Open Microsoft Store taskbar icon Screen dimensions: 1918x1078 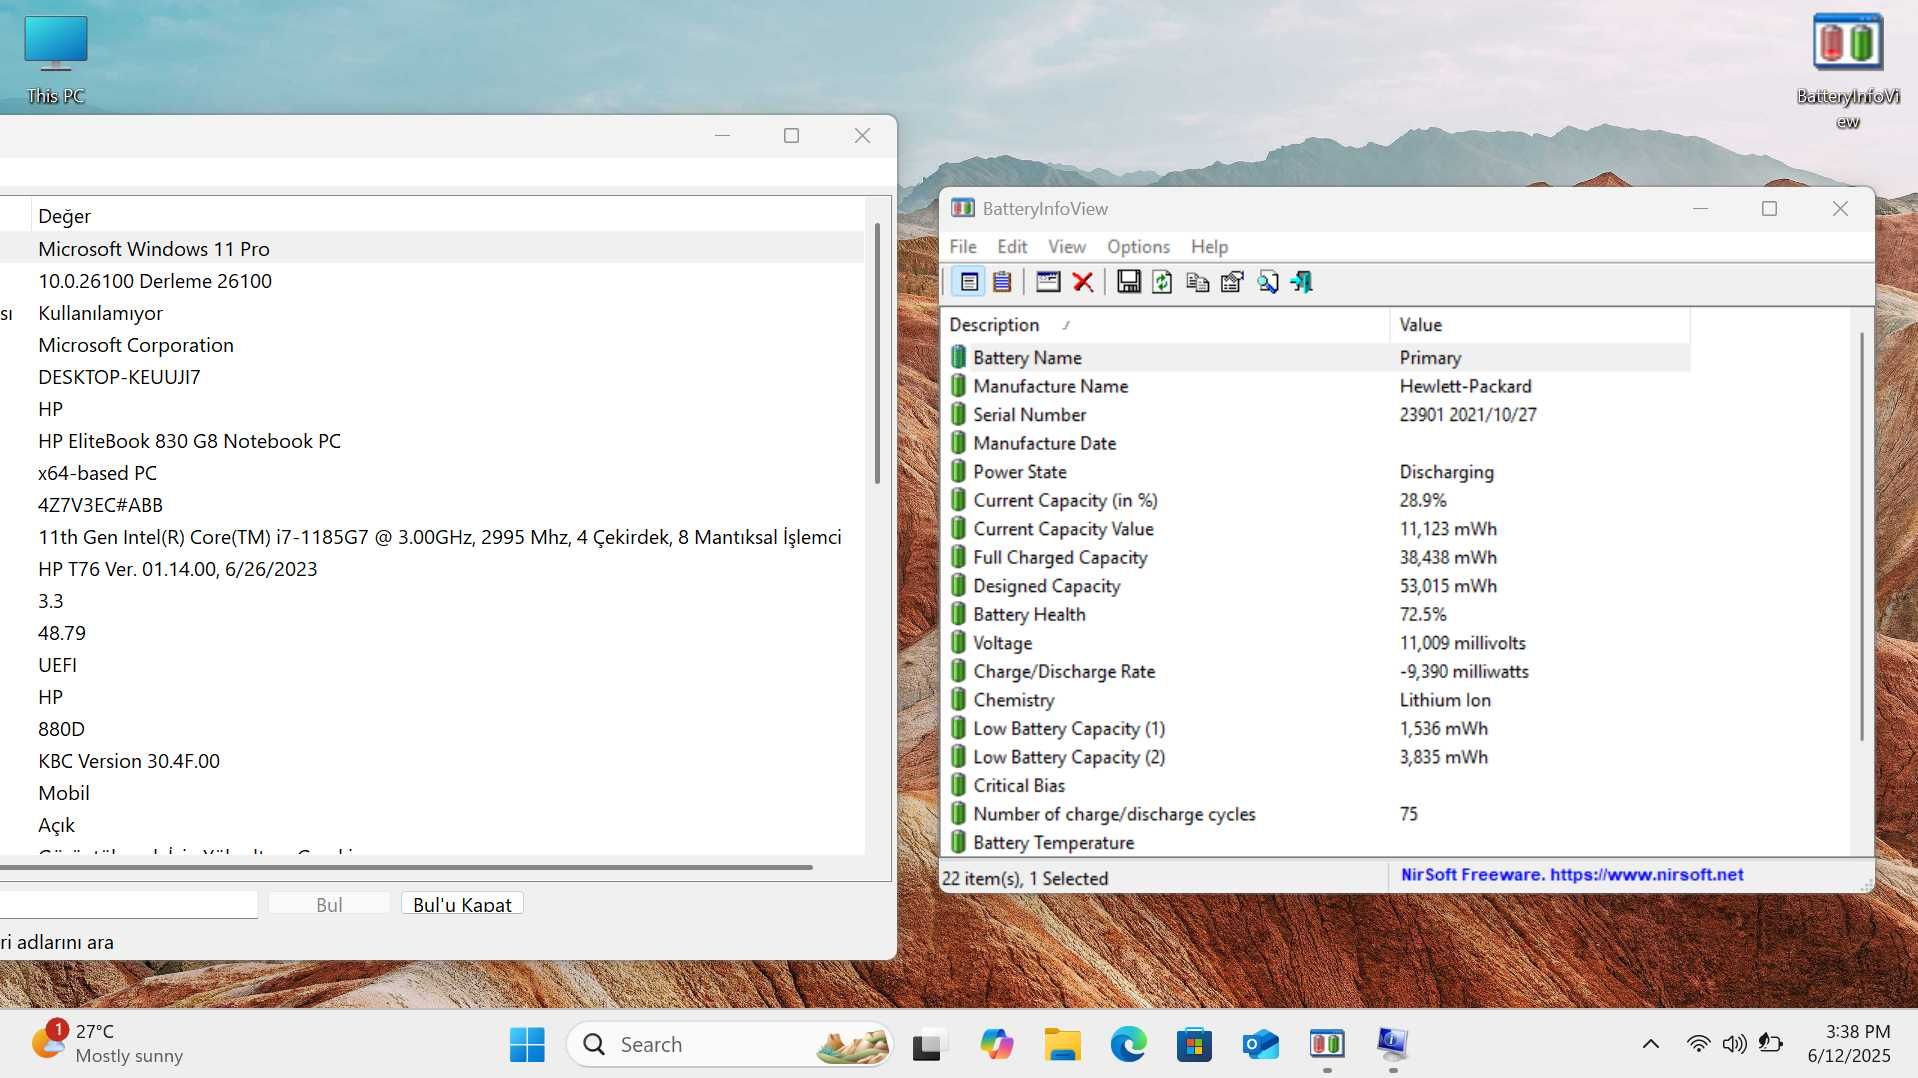pyautogui.click(x=1194, y=1044)
